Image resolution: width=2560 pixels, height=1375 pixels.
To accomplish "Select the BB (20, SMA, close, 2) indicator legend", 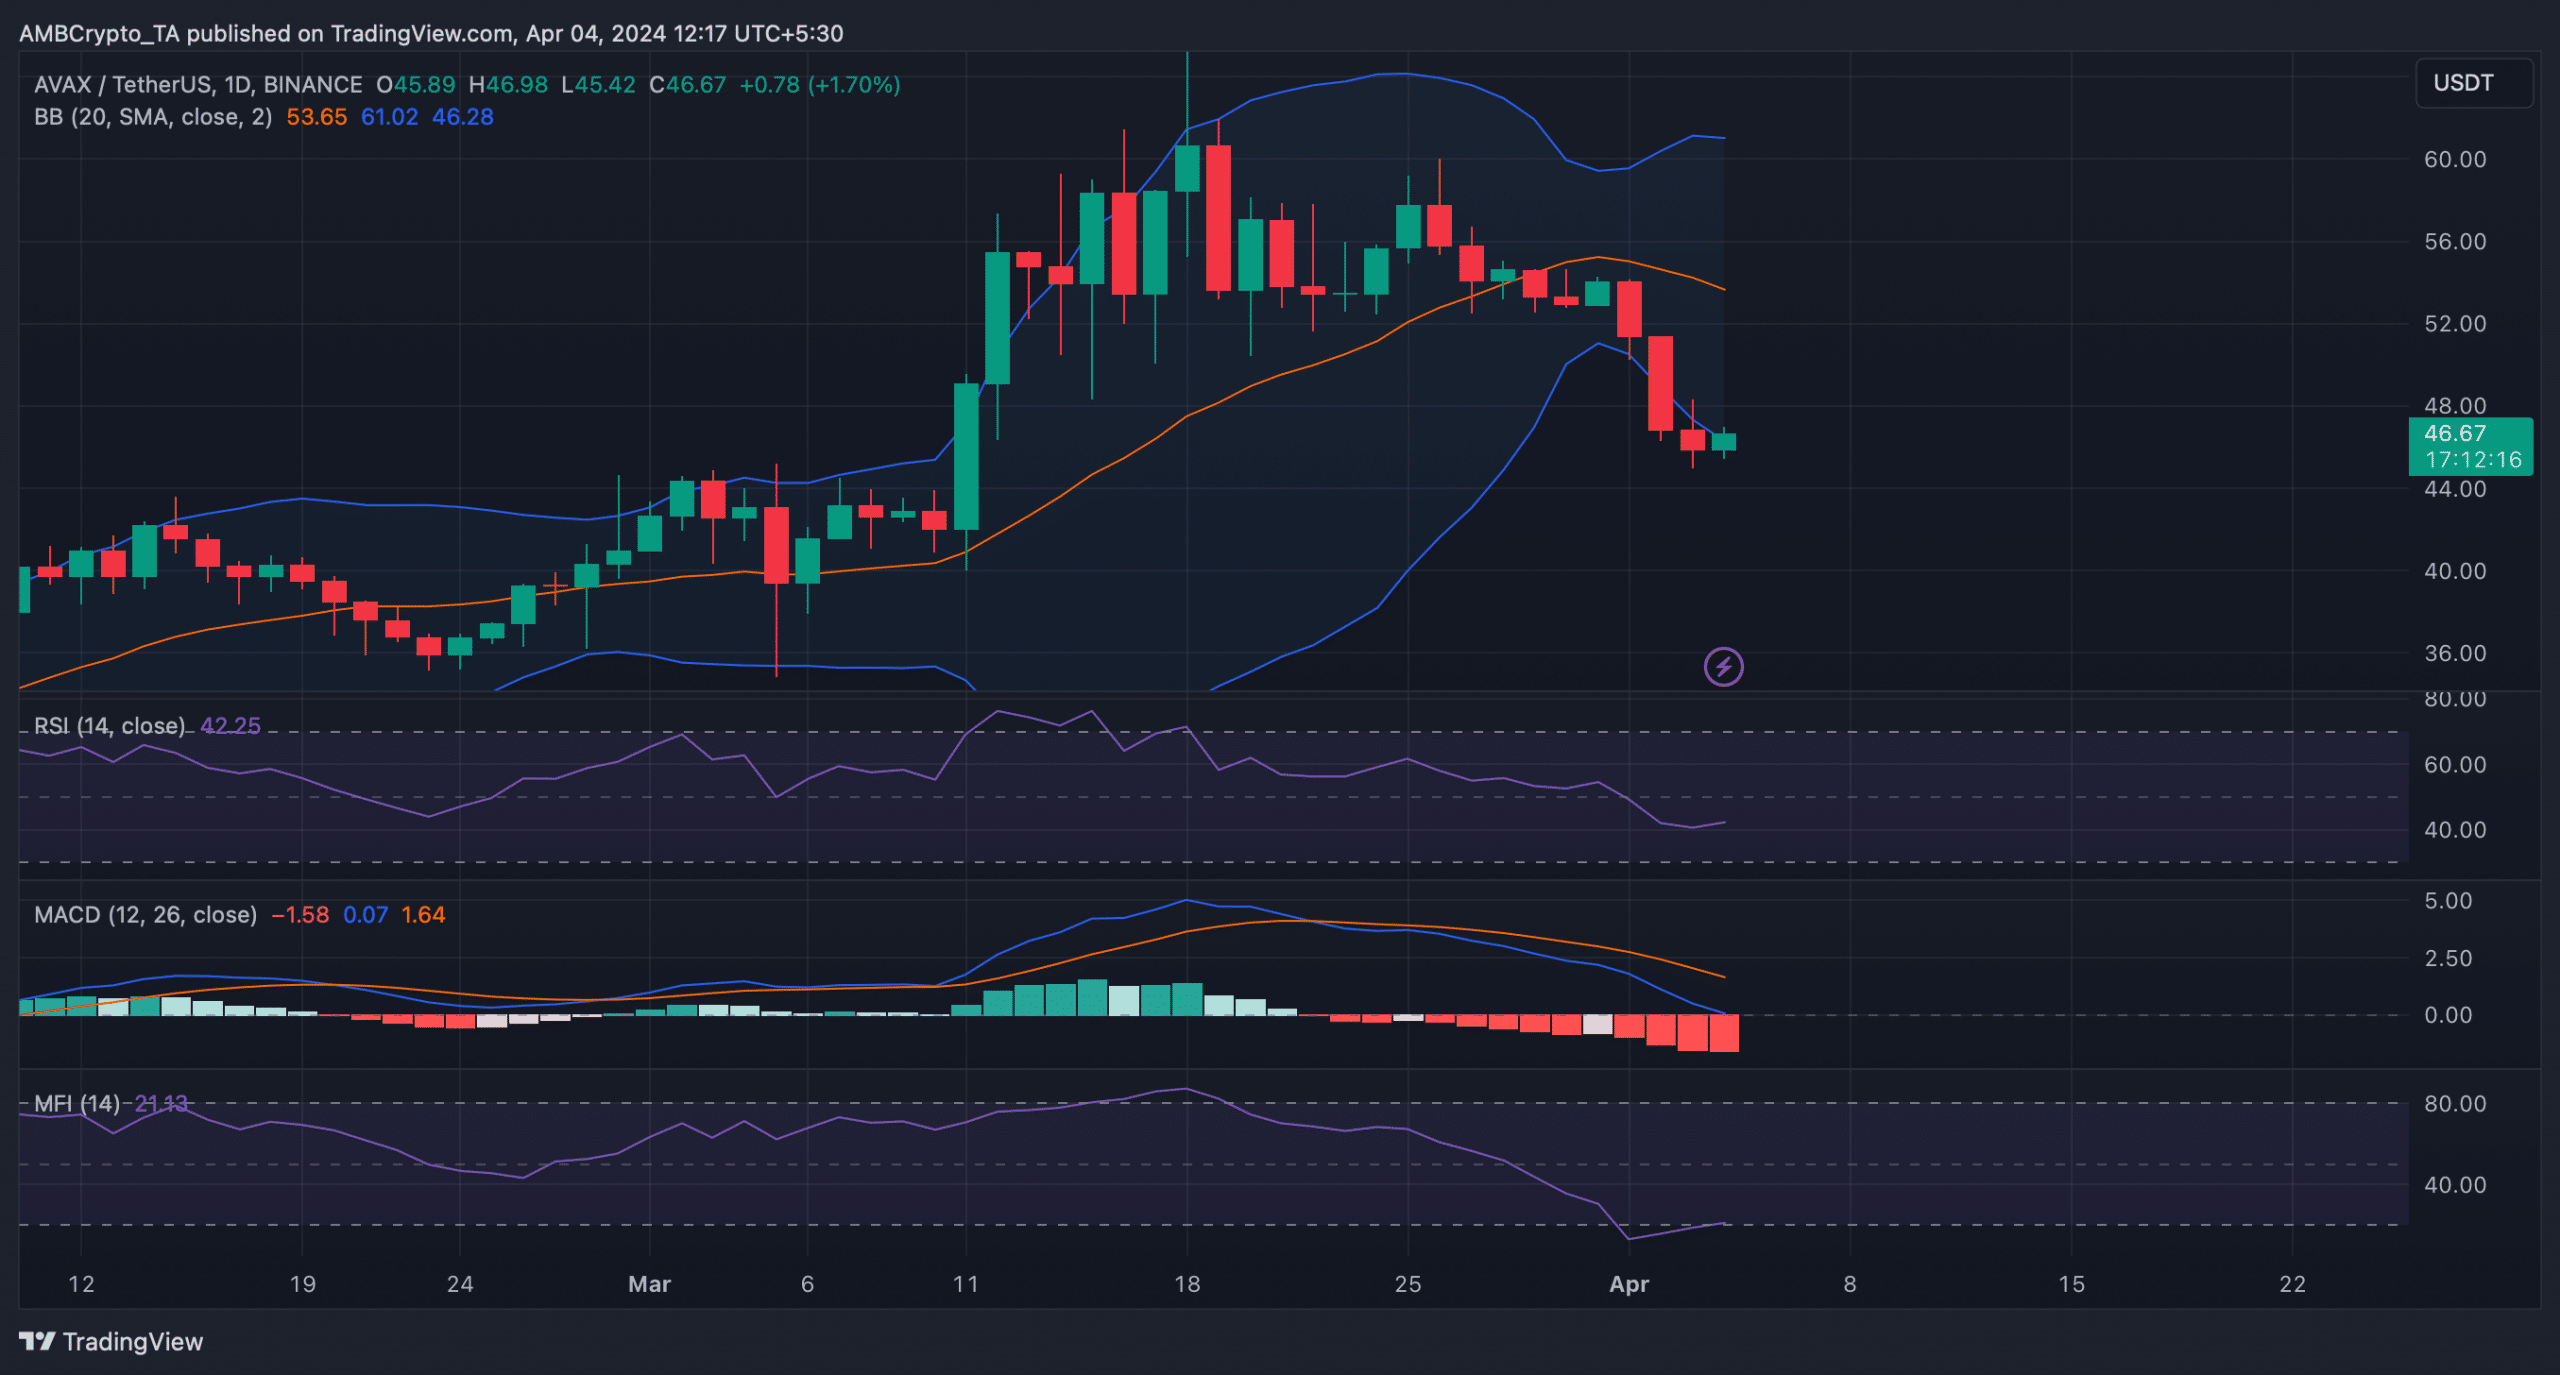I will tap(153, 117).
